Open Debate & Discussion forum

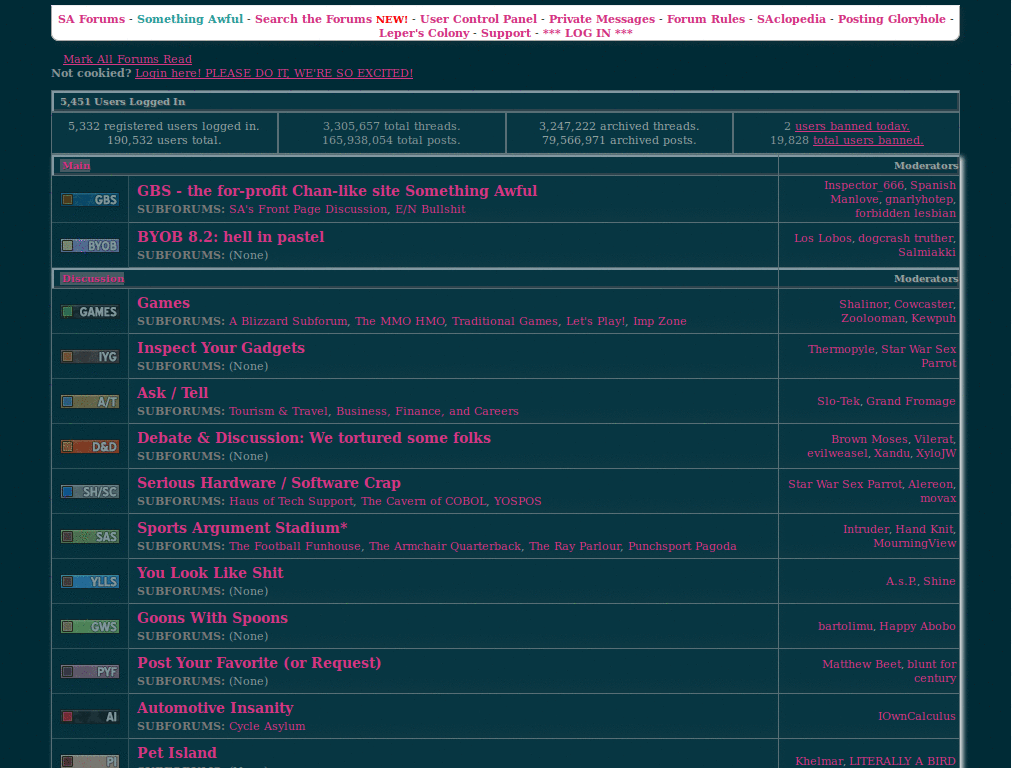[x=314, y=438]
